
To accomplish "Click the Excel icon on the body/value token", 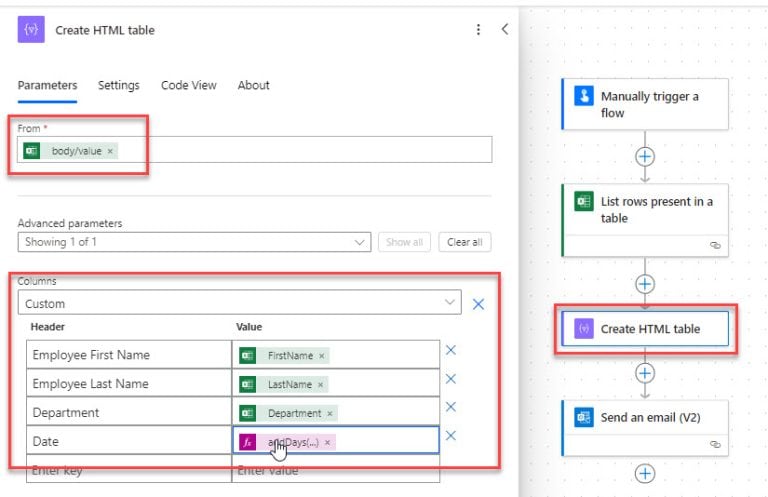I will [32, 151].
